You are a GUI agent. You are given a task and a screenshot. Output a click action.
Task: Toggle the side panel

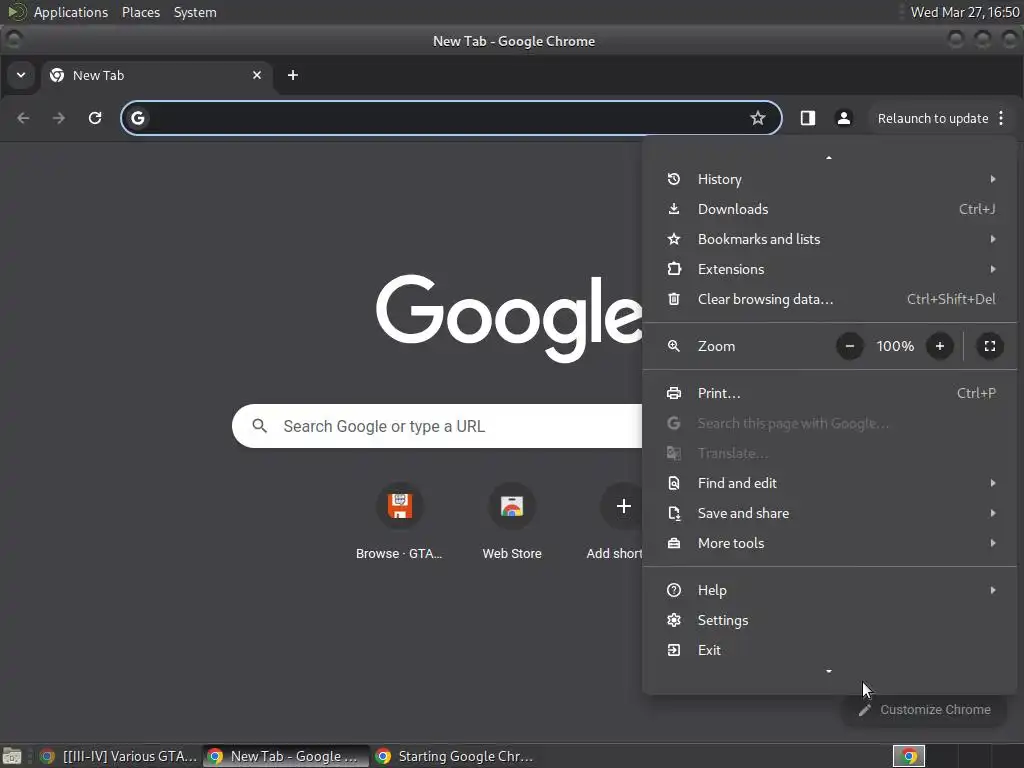coord(808,118)
